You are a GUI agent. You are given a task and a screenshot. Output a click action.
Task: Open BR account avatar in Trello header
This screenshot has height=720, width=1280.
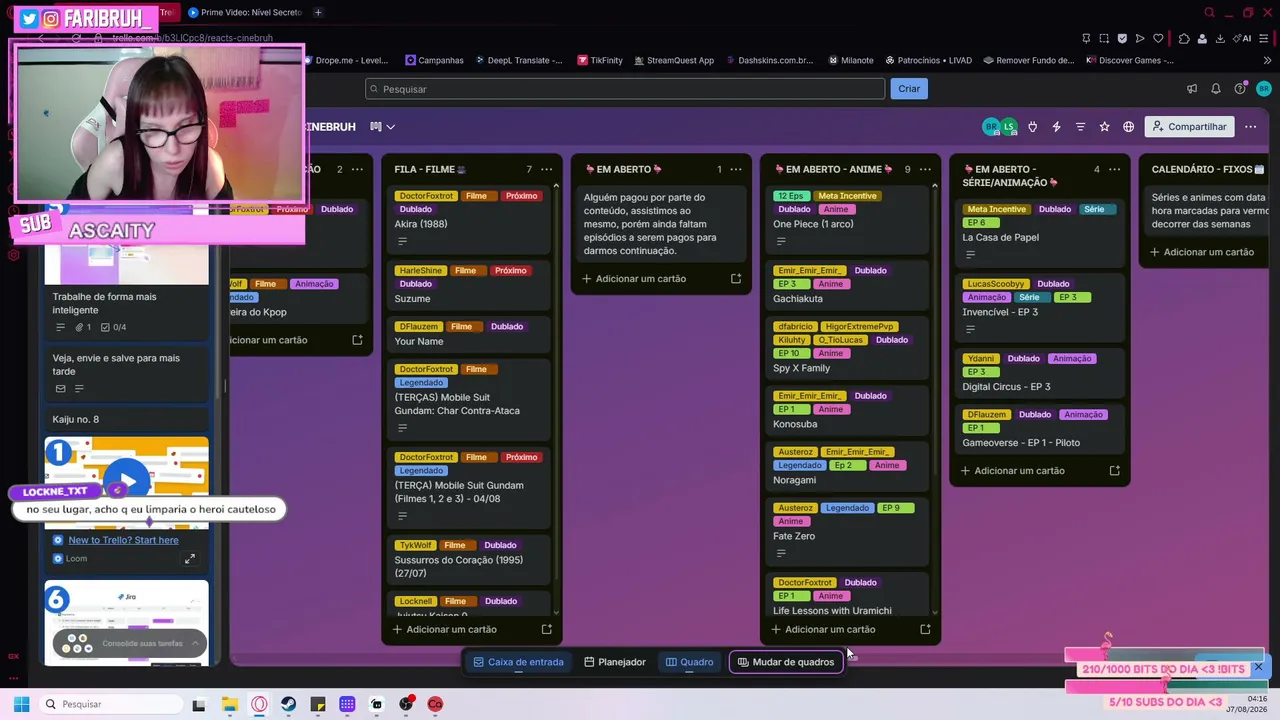(1264, 89)
